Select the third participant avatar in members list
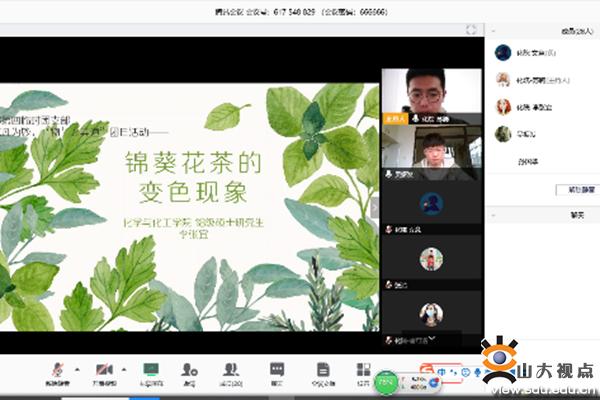 [503, 107]
